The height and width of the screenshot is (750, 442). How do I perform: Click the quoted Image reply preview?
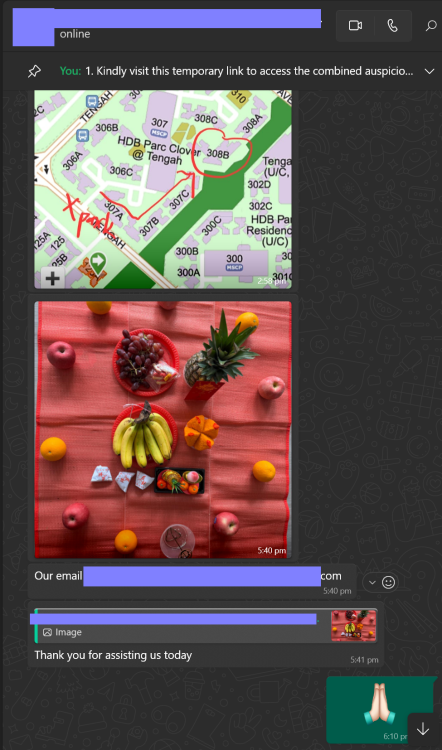pyautogui.click(x=205, y=626)
